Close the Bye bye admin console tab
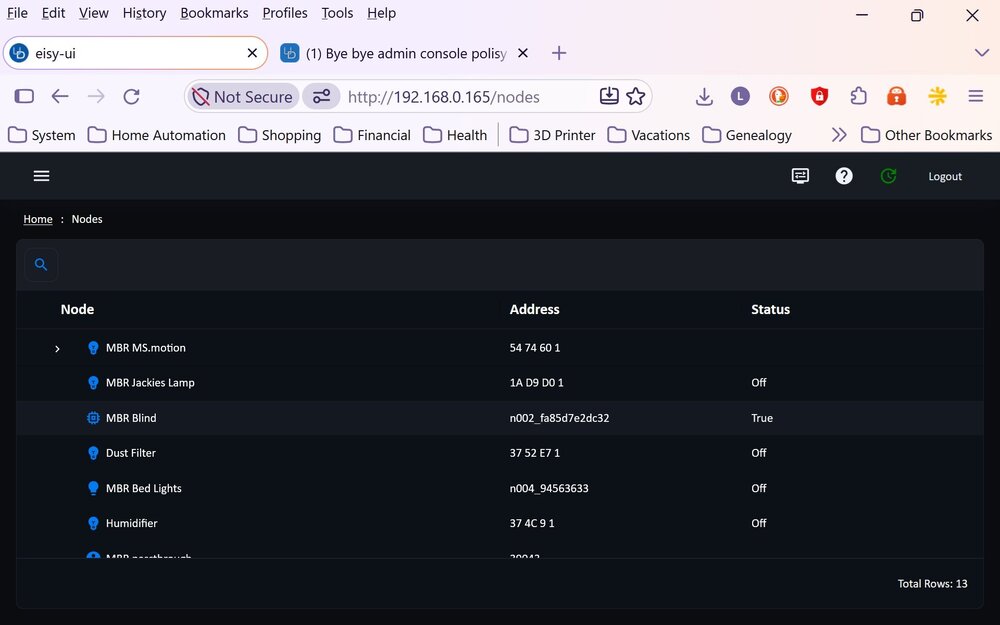This screenshot has height=625, width=1000. coord(523,53)
